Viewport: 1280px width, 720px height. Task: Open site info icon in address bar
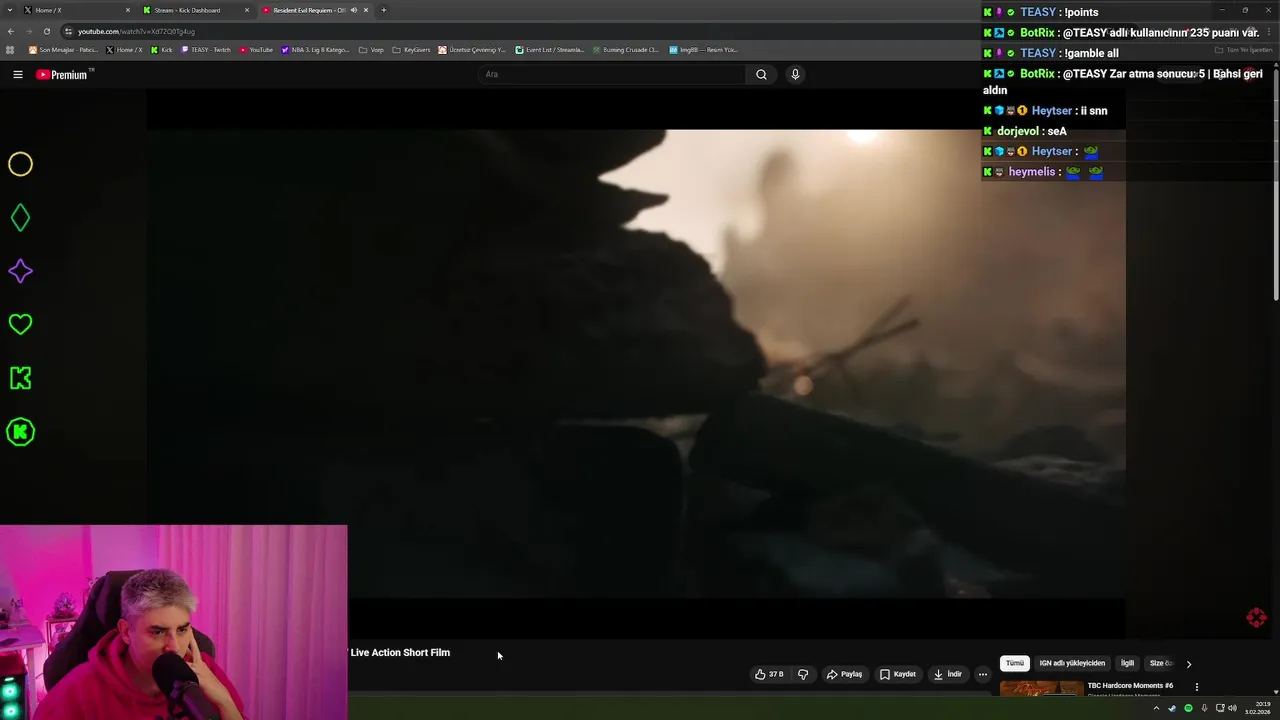[68, 31]
